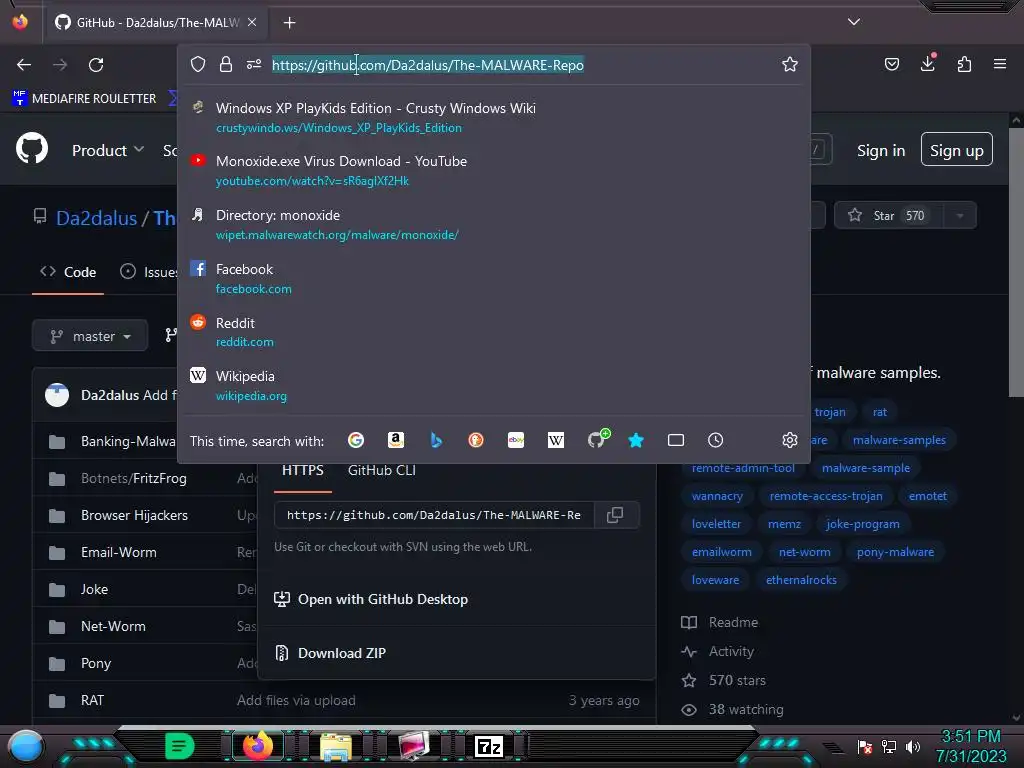Add the GitHub search engine icon

(x=598, y=439)
